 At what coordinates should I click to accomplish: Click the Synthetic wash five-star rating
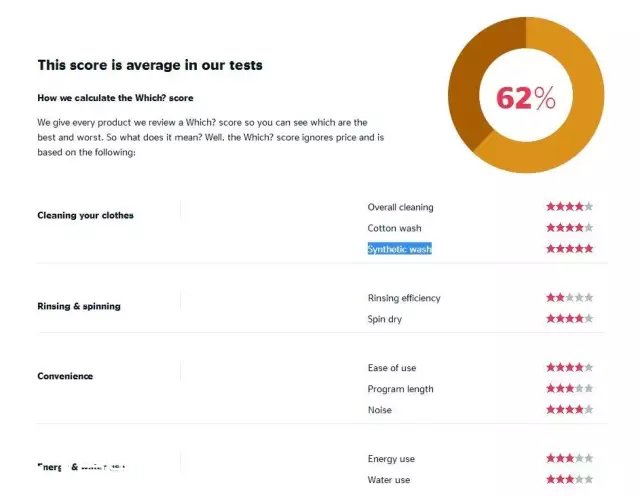click(569, 249)
